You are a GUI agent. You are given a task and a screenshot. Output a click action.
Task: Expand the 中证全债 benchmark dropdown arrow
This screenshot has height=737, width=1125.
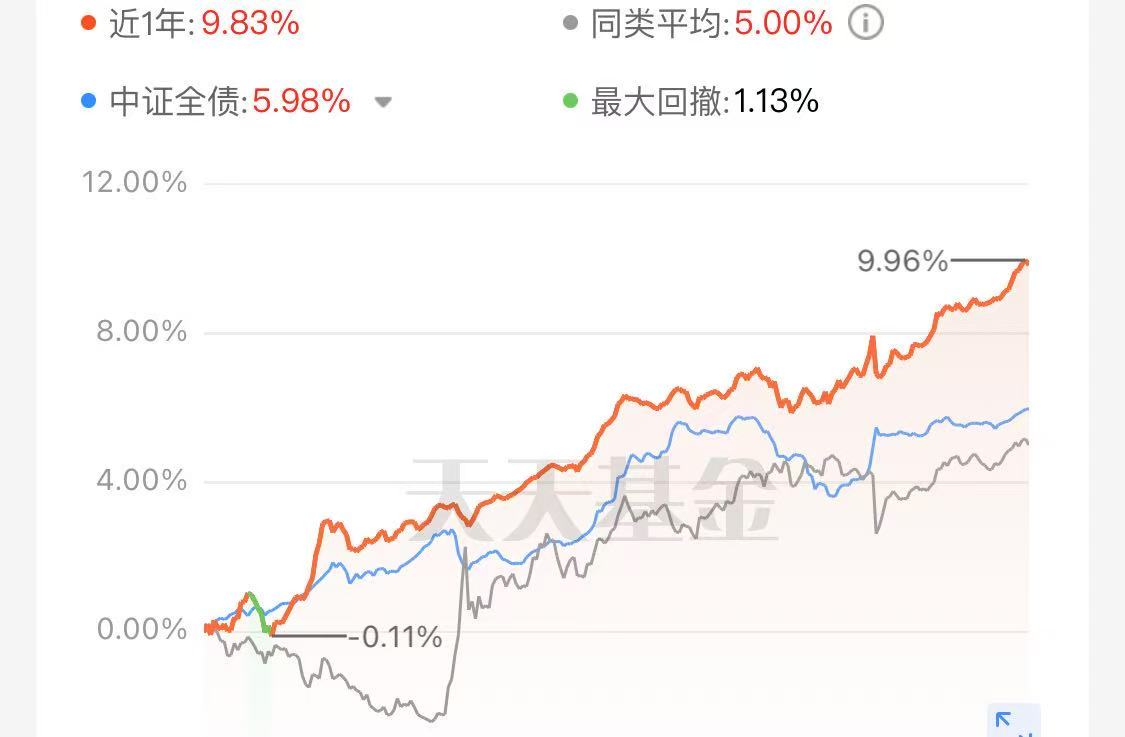point(383,102)
